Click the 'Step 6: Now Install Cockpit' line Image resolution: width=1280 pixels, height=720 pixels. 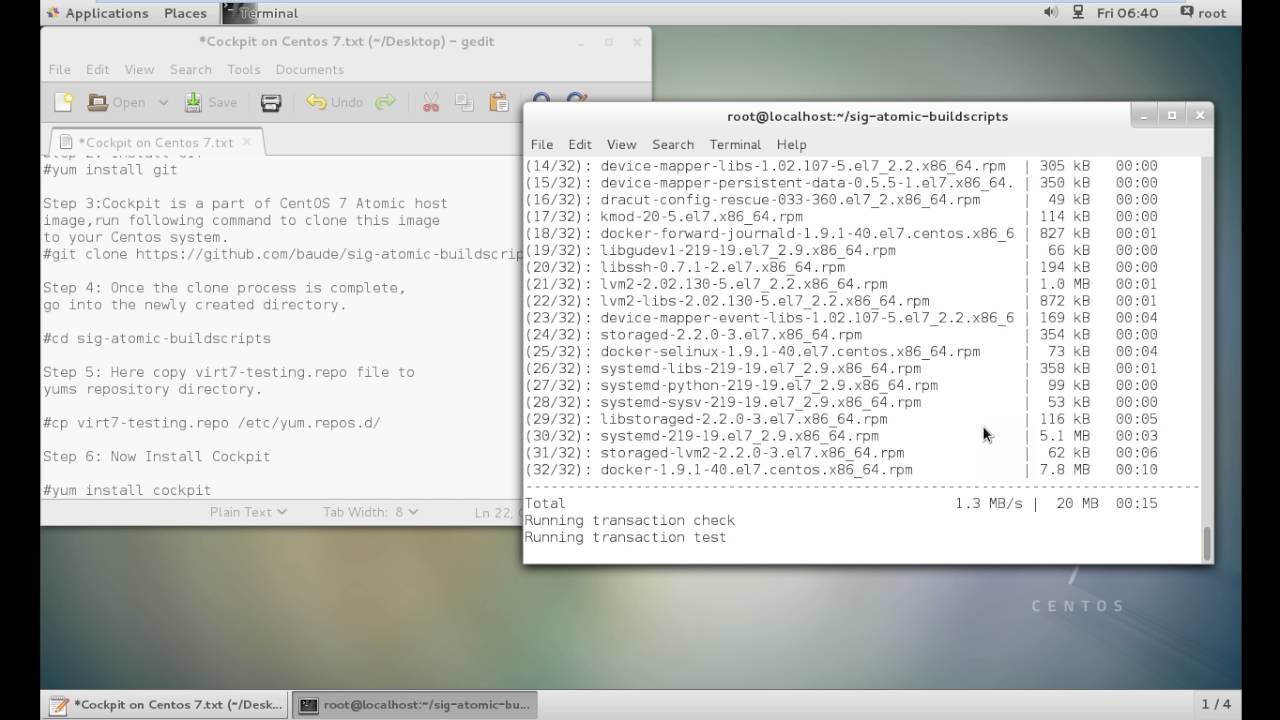pos(157,456)
